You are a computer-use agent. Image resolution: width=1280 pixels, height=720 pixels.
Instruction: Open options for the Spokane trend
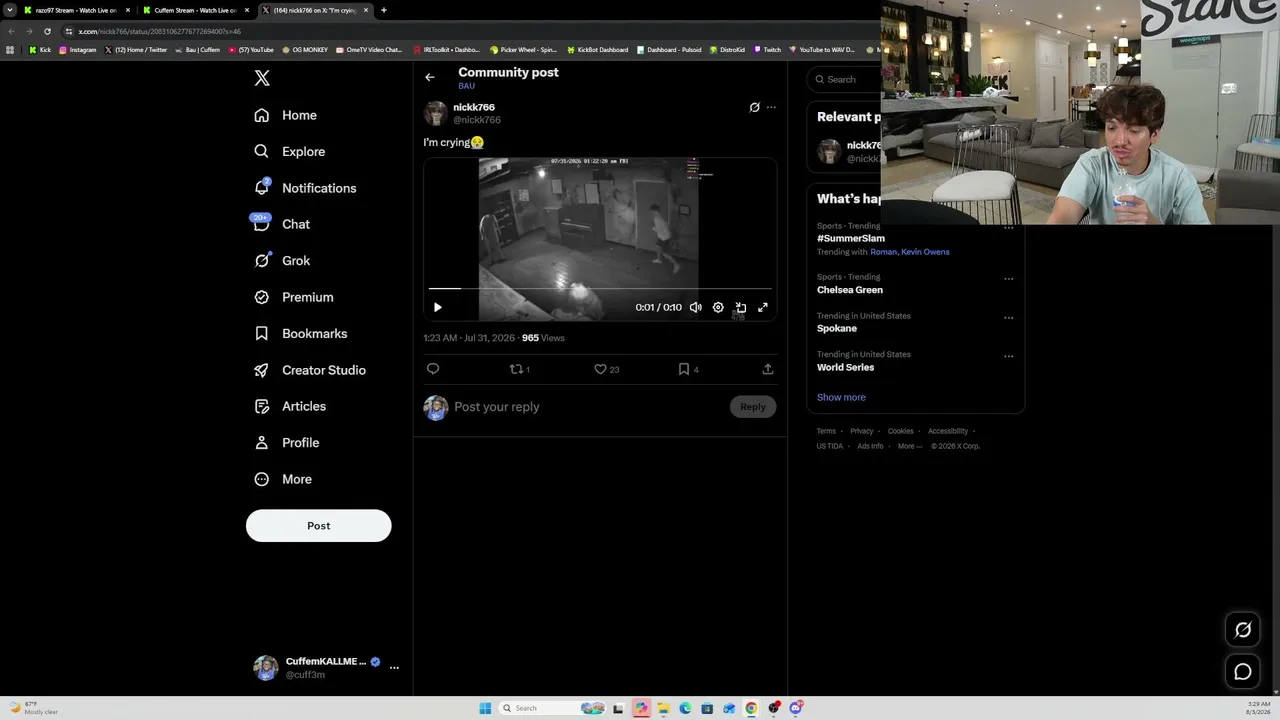[x=1009, y=318]
